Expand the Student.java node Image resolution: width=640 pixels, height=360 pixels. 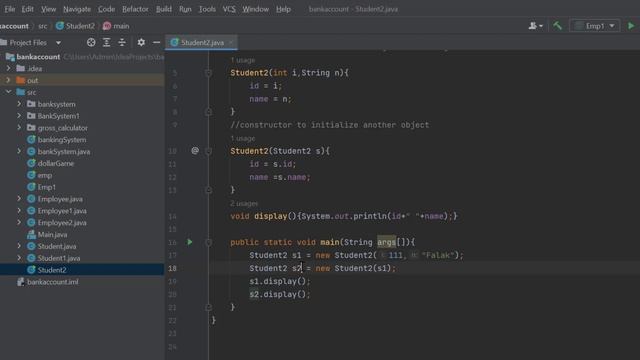tap(19, 246)
